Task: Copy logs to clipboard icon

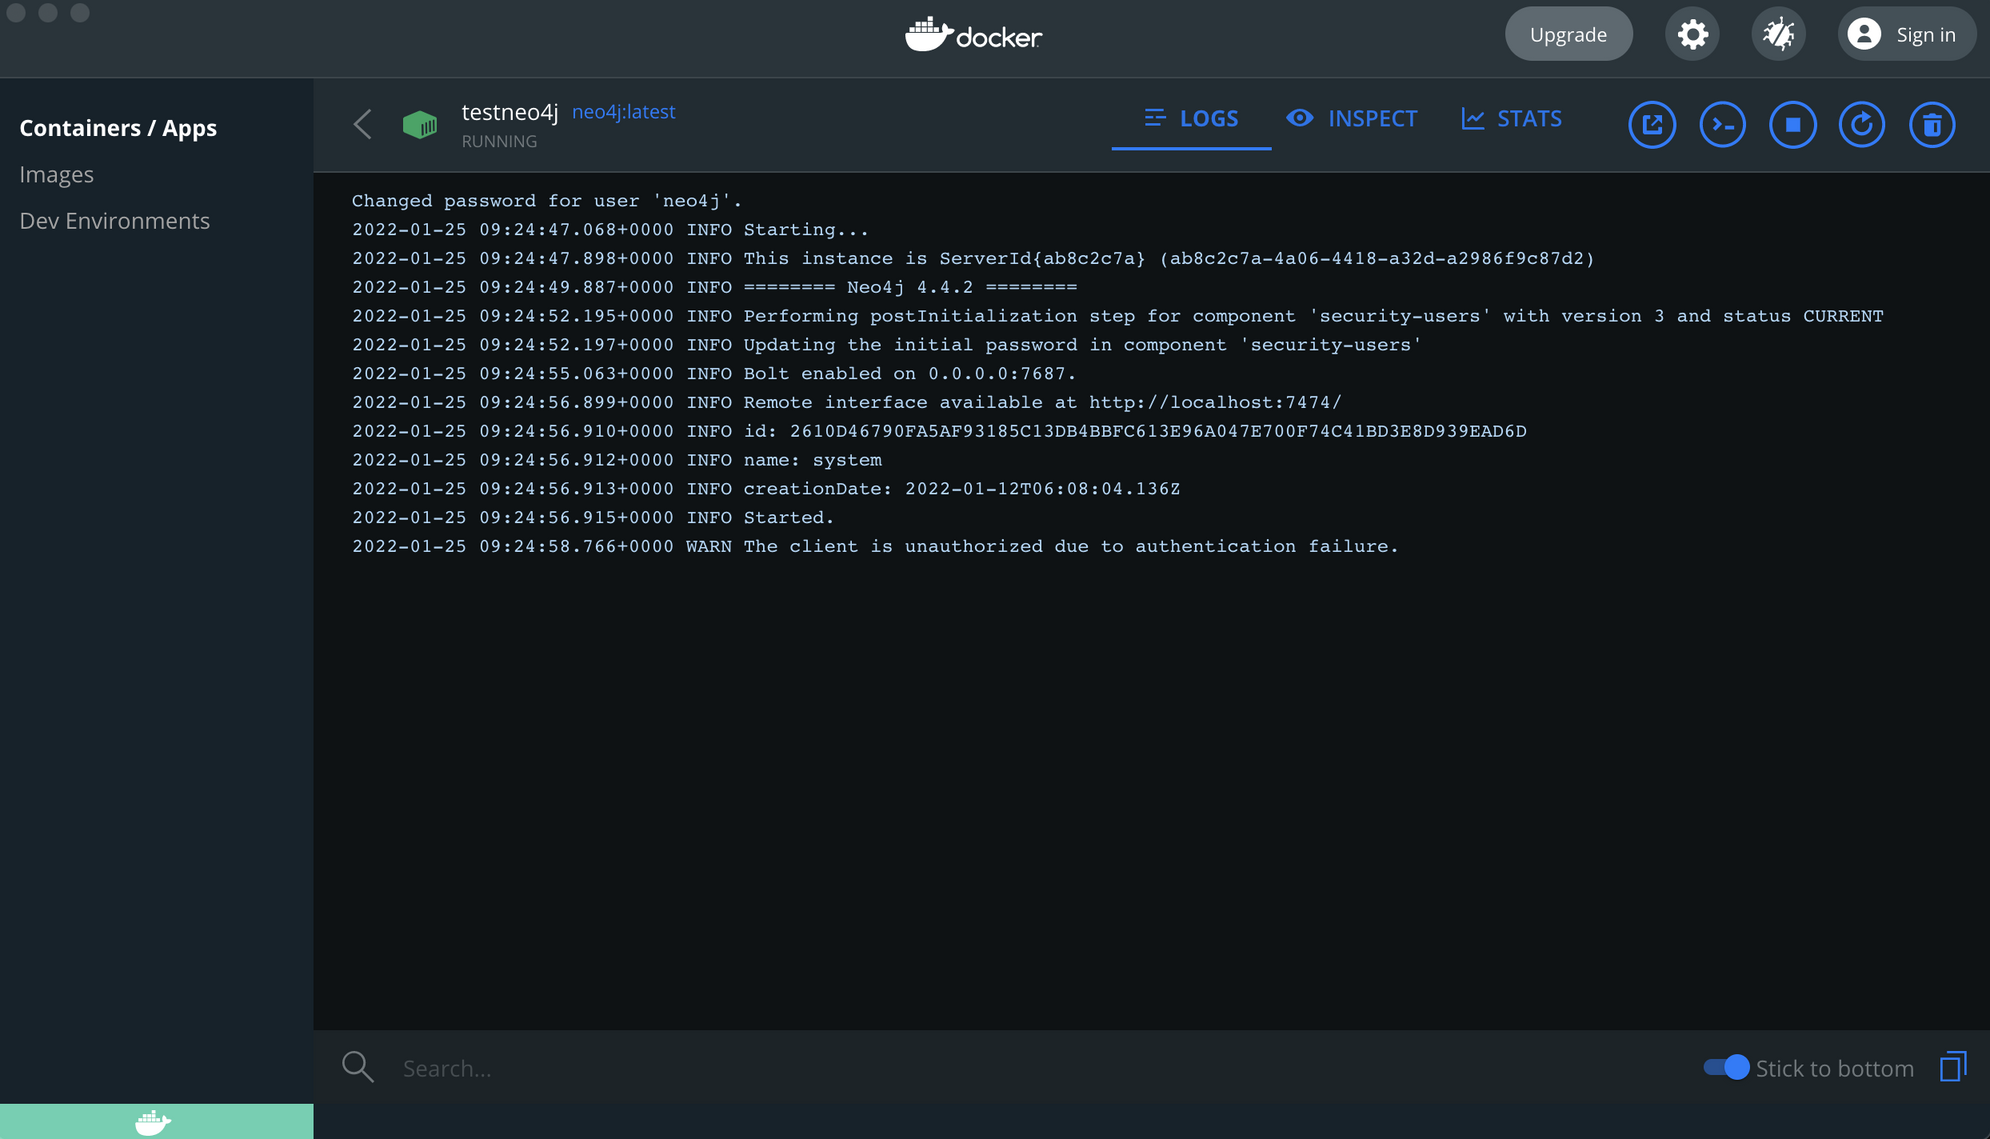Action: [x=1952, y=1067]
